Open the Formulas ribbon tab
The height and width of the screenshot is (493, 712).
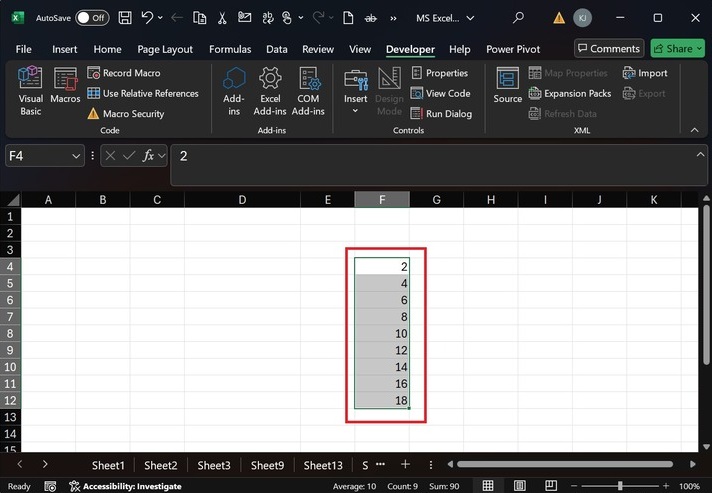(230, 49)
